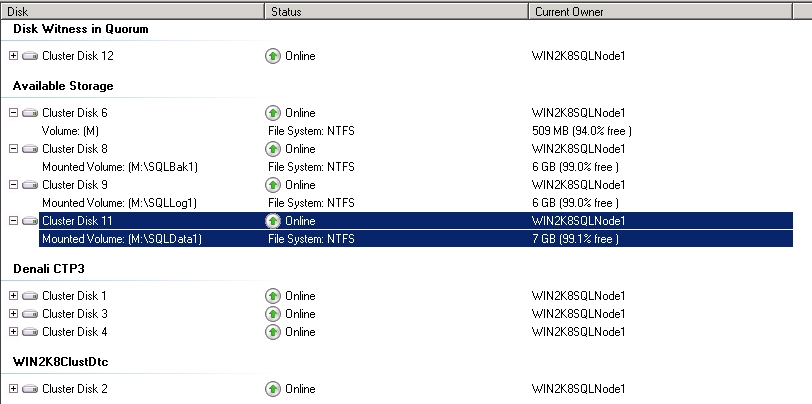Screen dimensions: 812x404
Task: Collapse the Cluster Disk 9 node
Action: (13, 185)
